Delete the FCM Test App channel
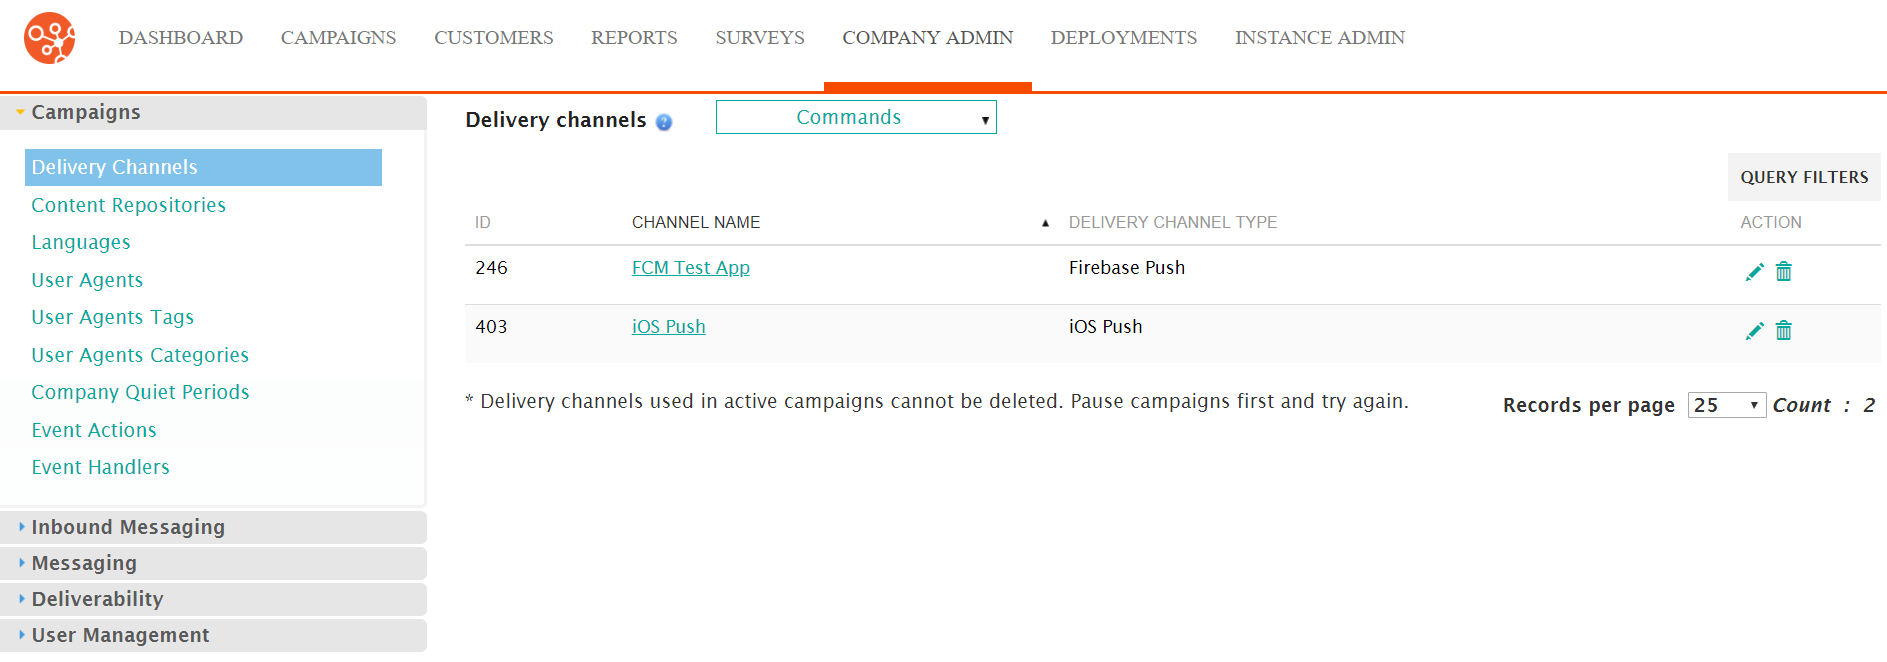The width and height of the screenshot is (1887, 662). pyautogui.click(x=1783, y=271)
